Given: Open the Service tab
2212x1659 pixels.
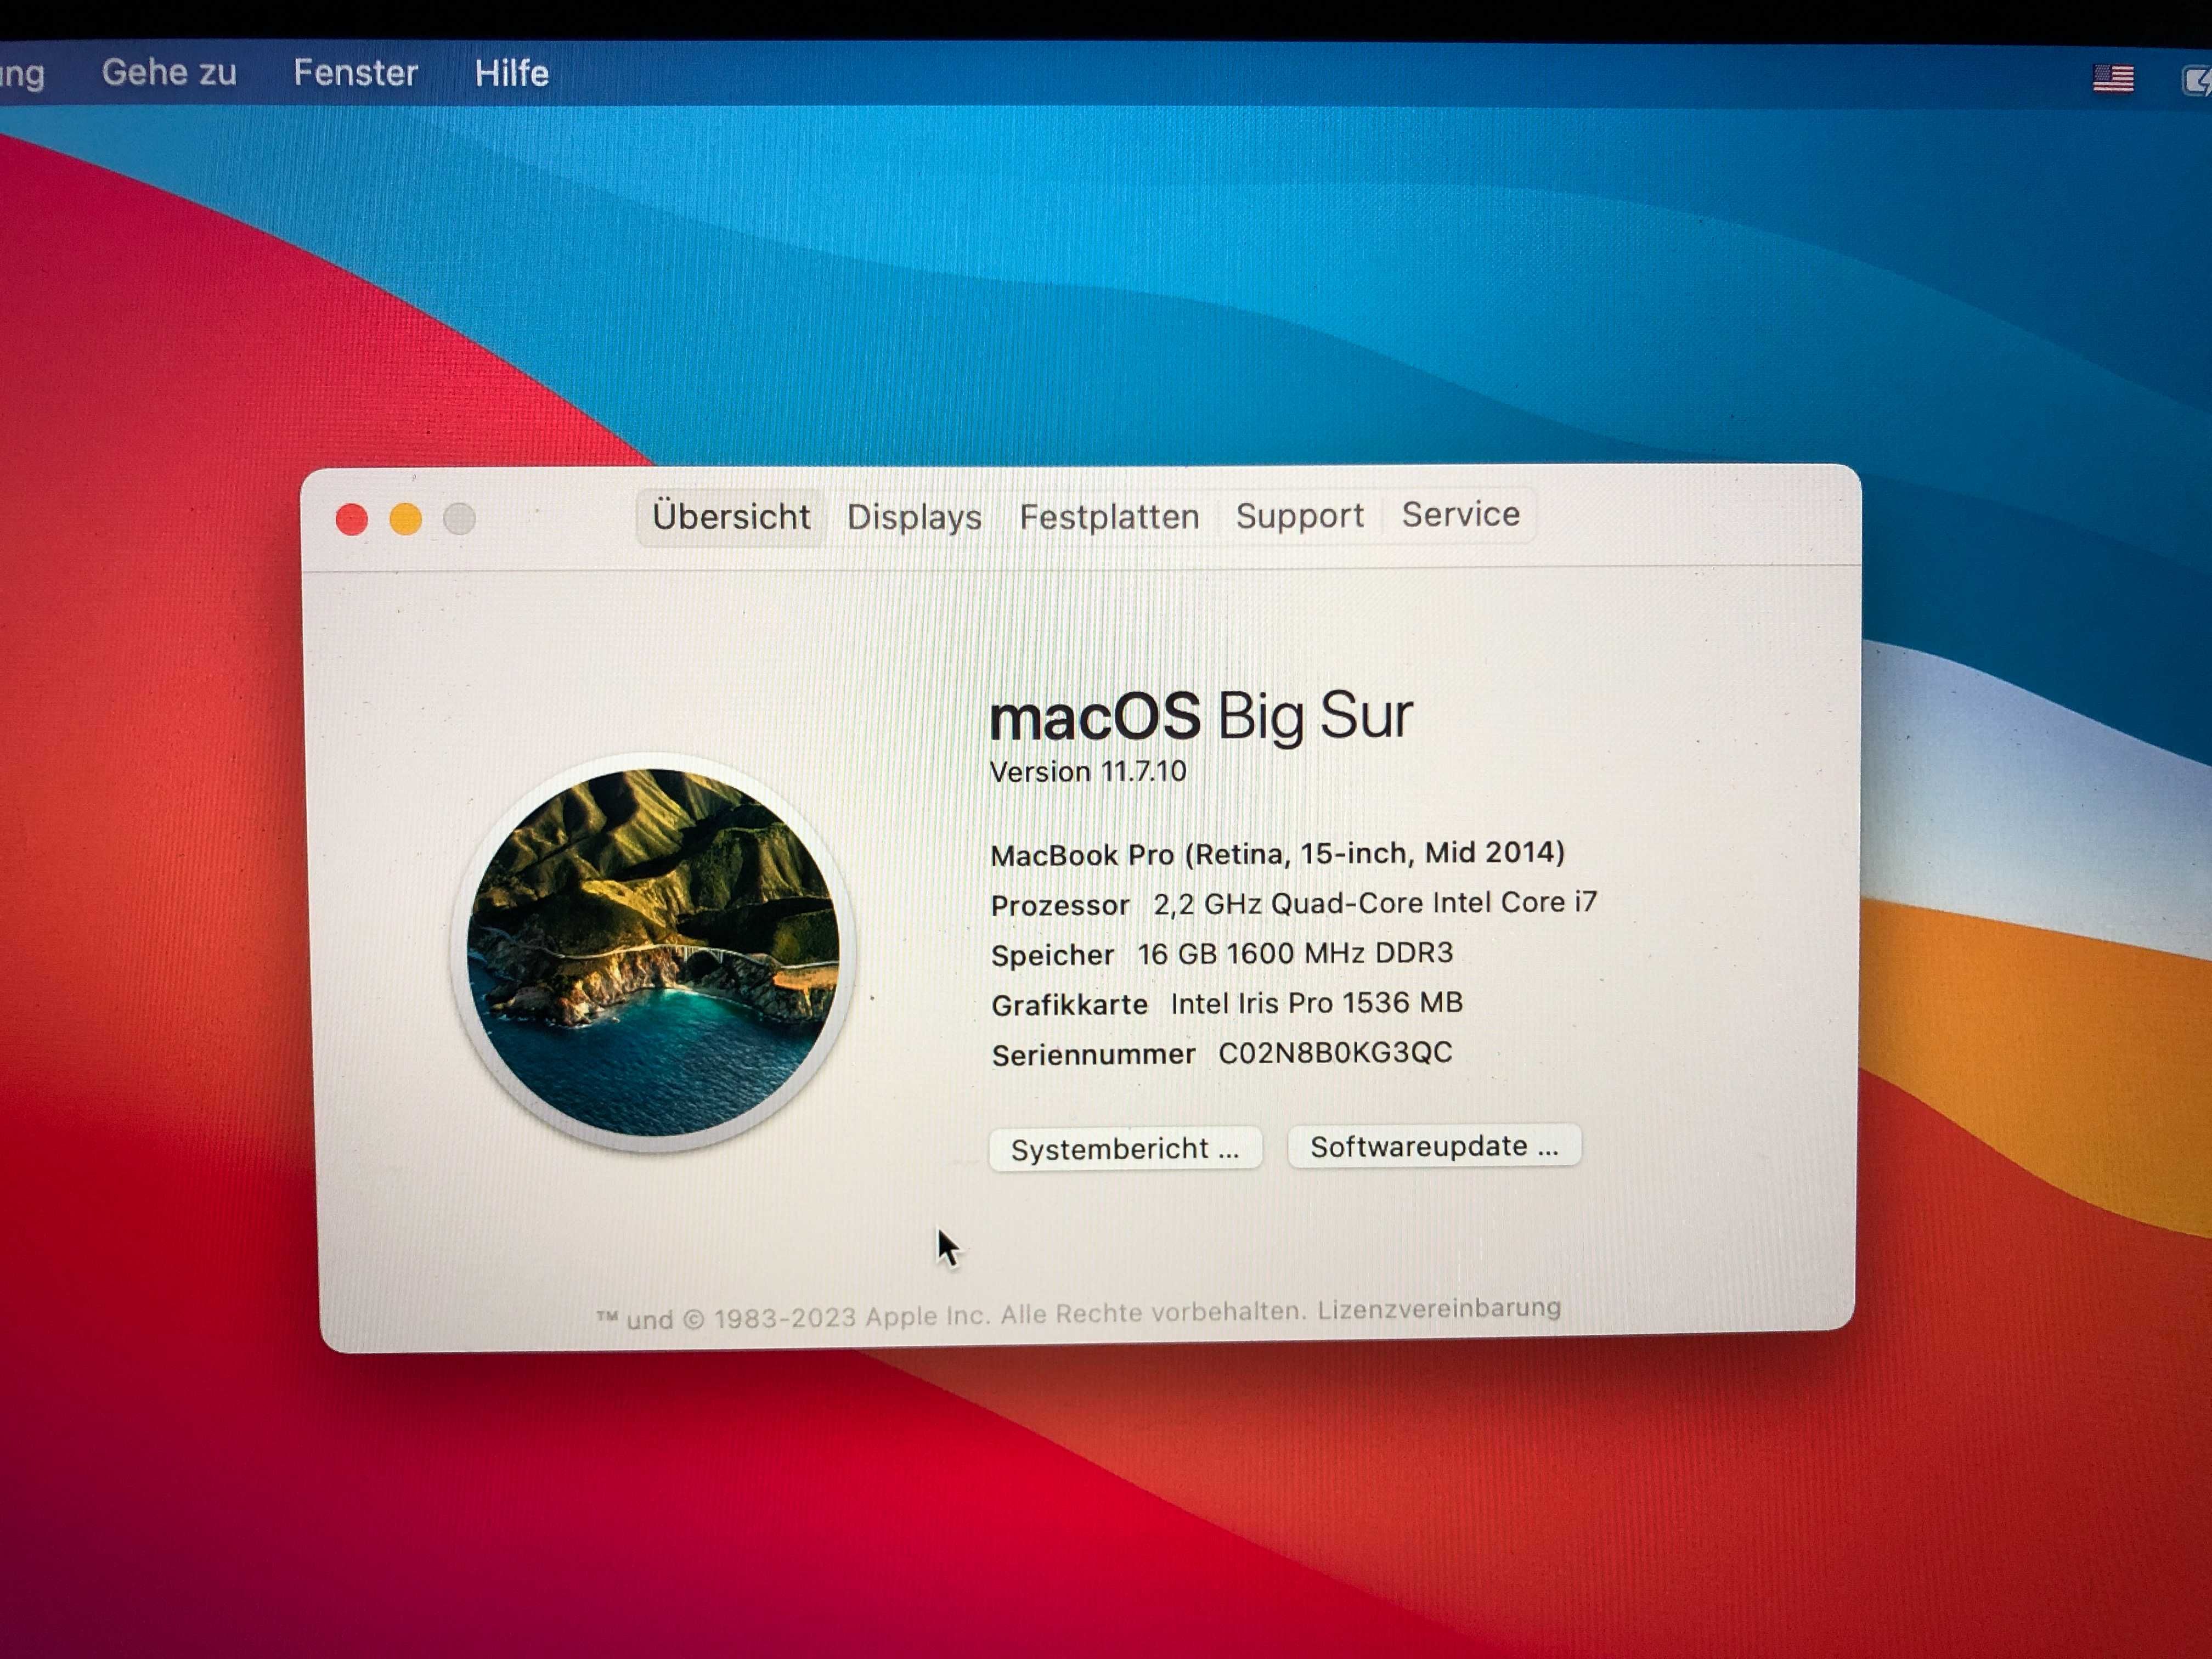Looking at the screenshot, I should tap(1460, 514).
